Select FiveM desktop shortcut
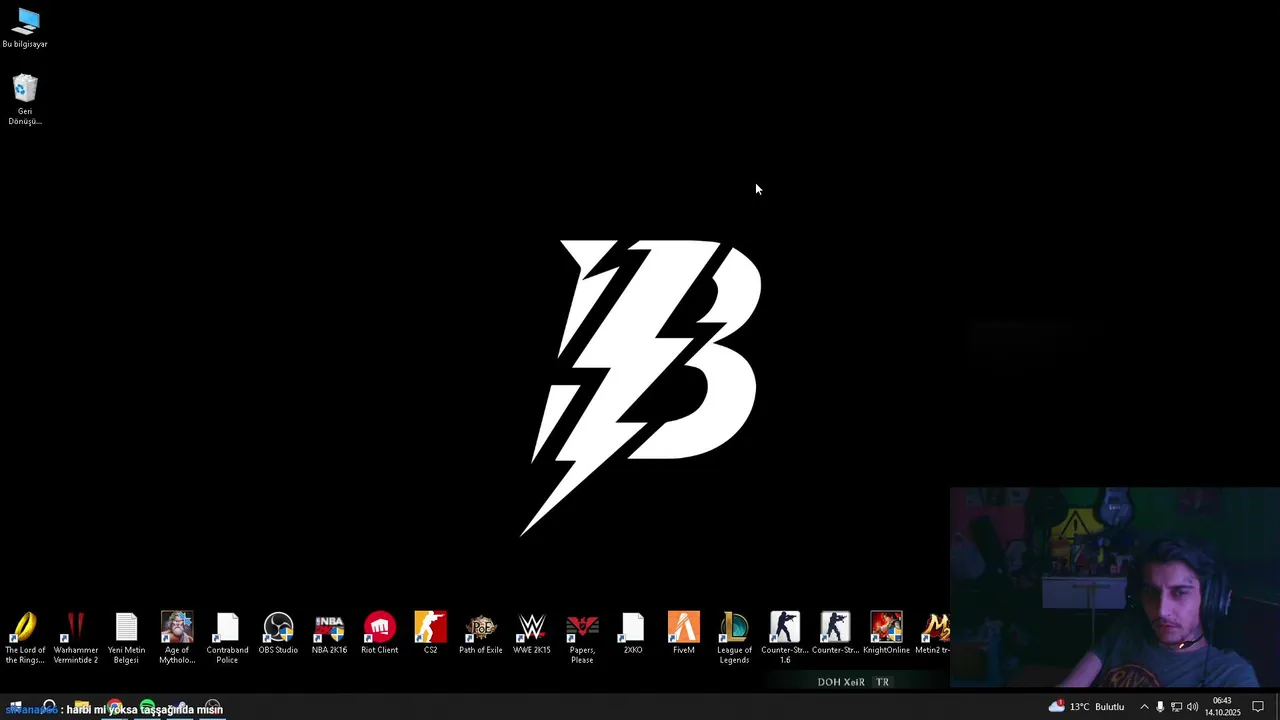1280x720 pixels. pyautogui.click(x=684, y=634)
